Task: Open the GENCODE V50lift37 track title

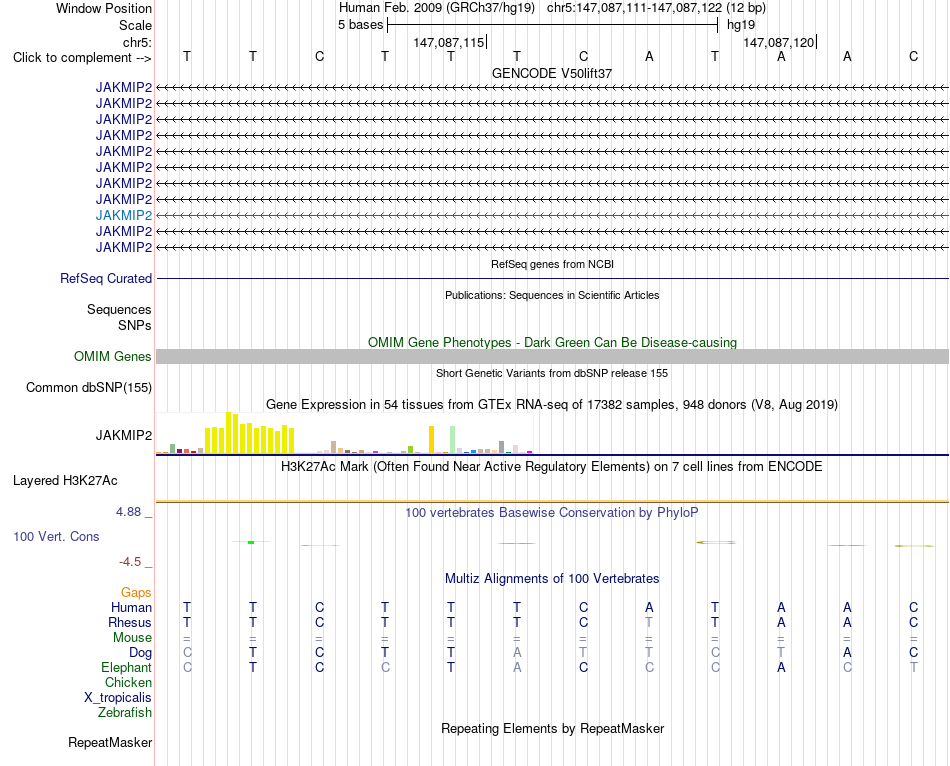Action: tap(552, 73)
